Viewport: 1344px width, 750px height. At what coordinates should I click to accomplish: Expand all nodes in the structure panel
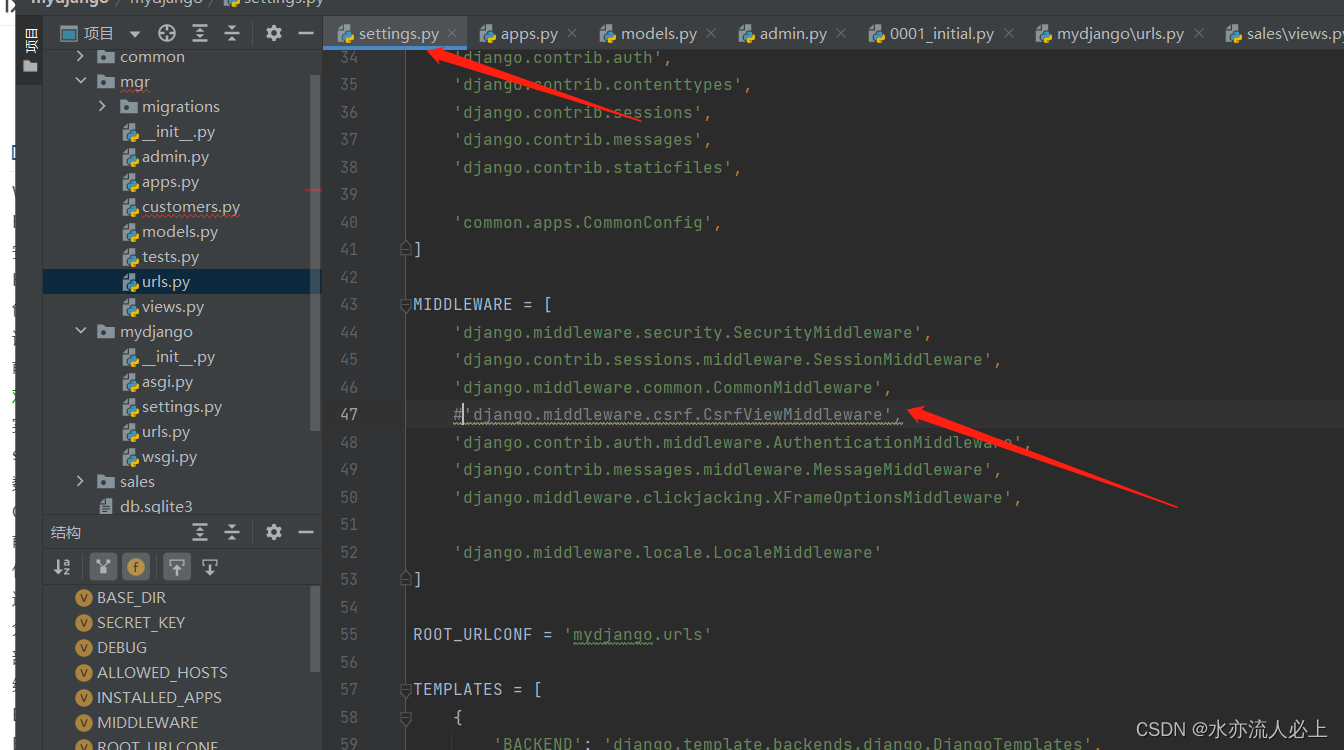(x=200, y=532)
